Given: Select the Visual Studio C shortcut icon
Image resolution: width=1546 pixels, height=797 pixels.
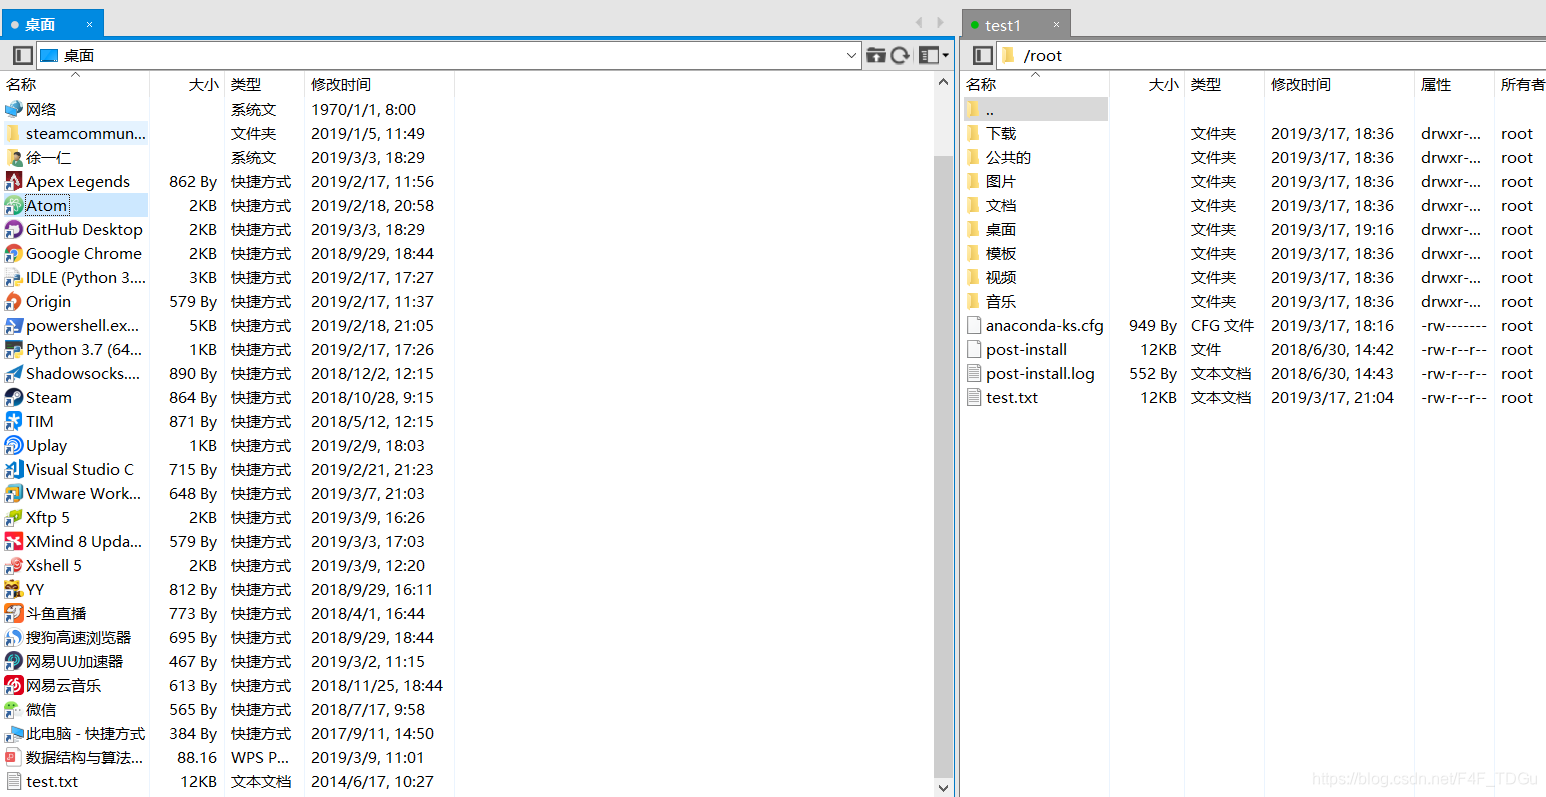Looking at the screenshot, I should coord(13,469).
